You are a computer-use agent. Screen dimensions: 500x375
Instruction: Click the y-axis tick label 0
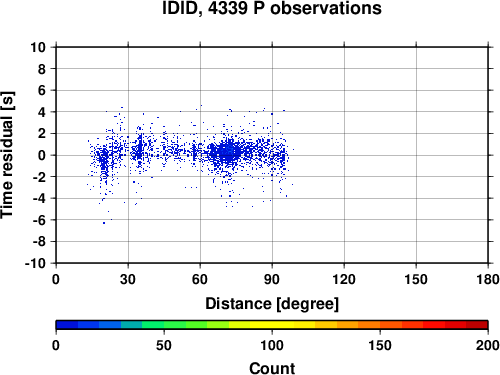42,155
